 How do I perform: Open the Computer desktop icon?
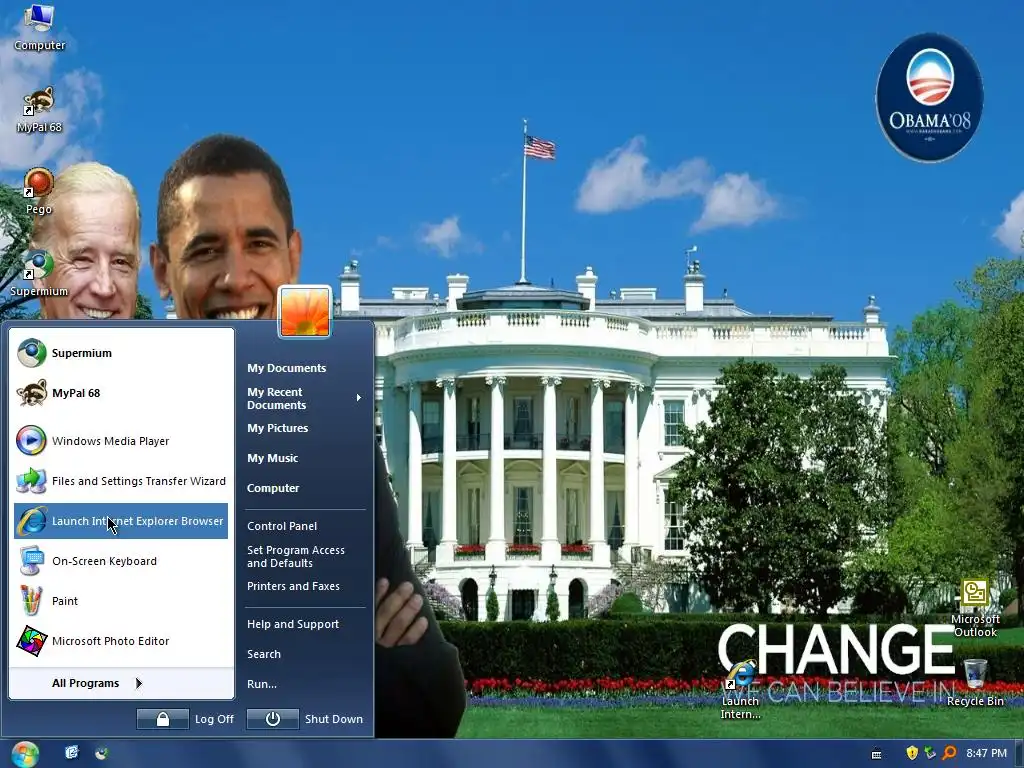point(39,27)
